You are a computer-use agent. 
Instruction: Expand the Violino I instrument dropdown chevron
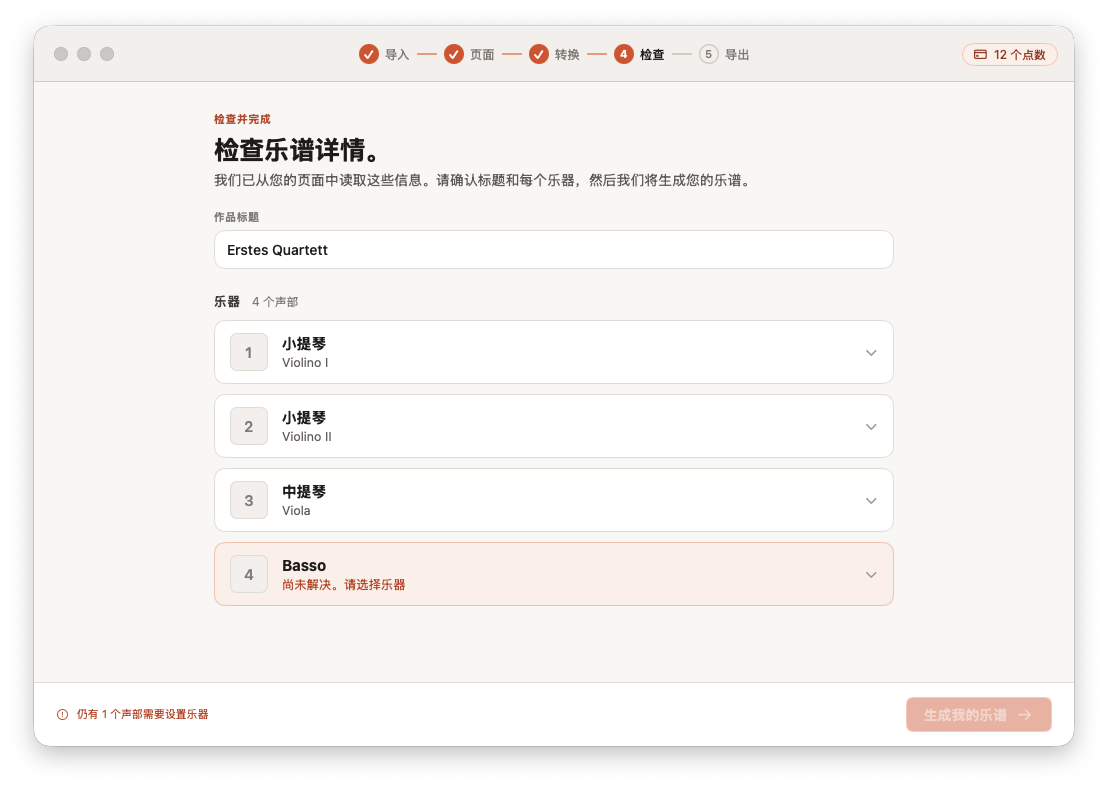[871, 353]
